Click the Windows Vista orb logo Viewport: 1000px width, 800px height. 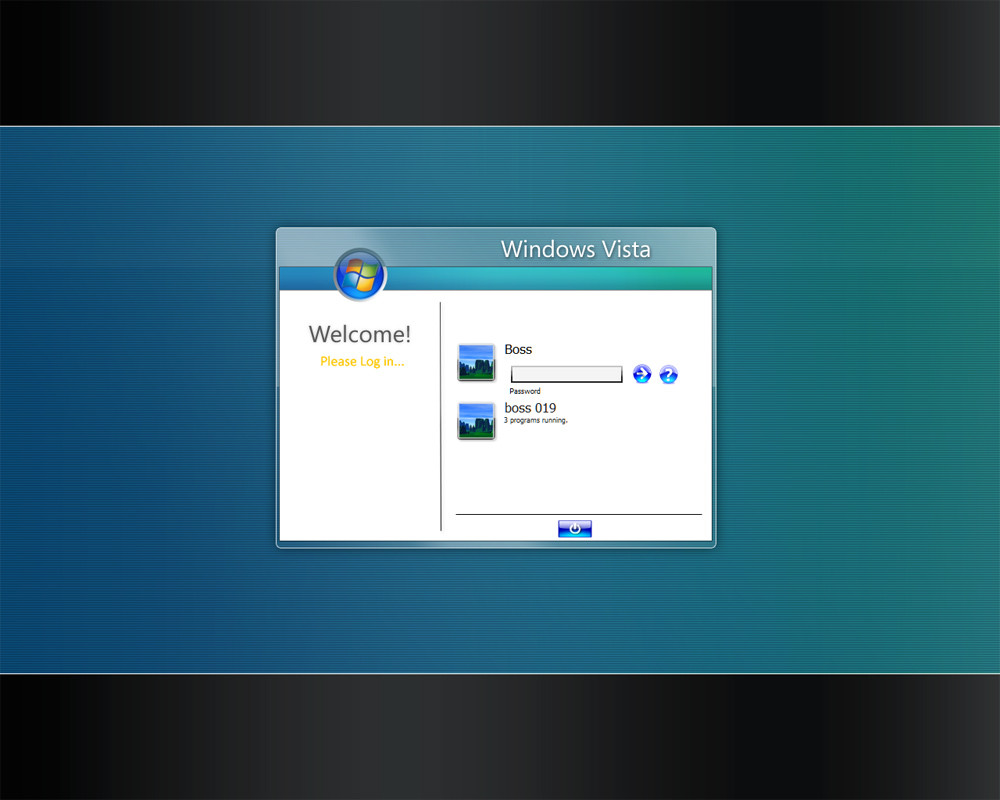pos(360,274)
